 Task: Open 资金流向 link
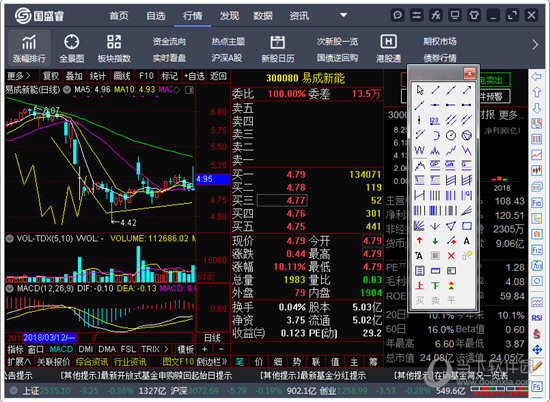coord(169,41)
